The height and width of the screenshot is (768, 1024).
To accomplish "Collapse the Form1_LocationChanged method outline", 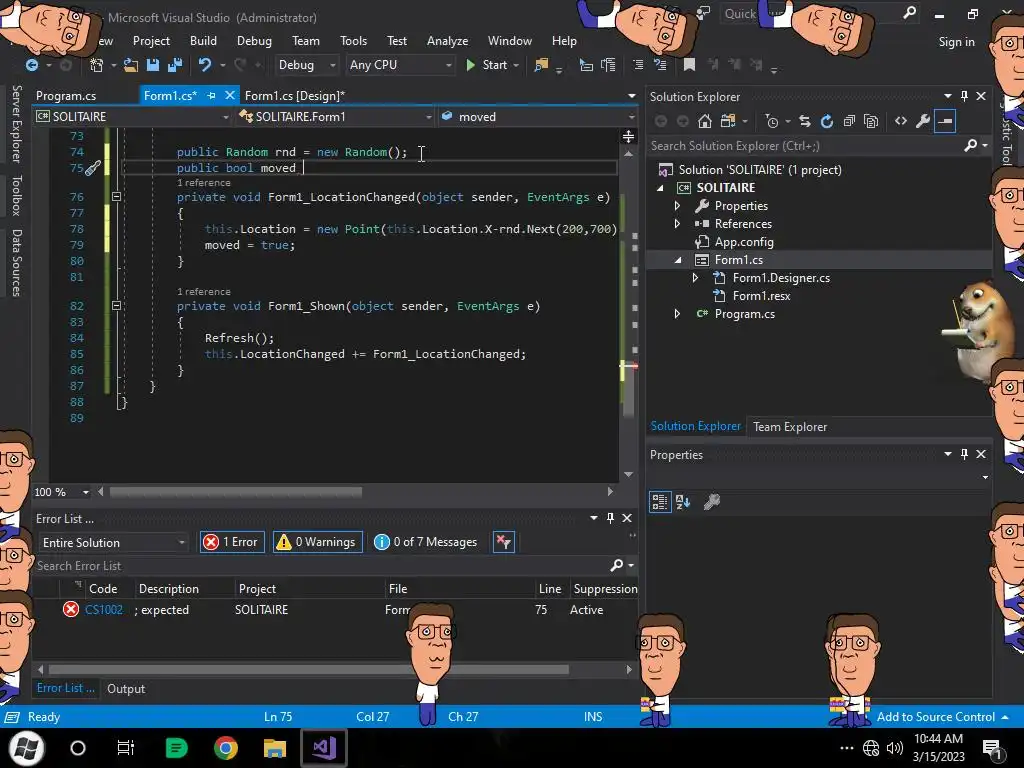I will [116, 197].
